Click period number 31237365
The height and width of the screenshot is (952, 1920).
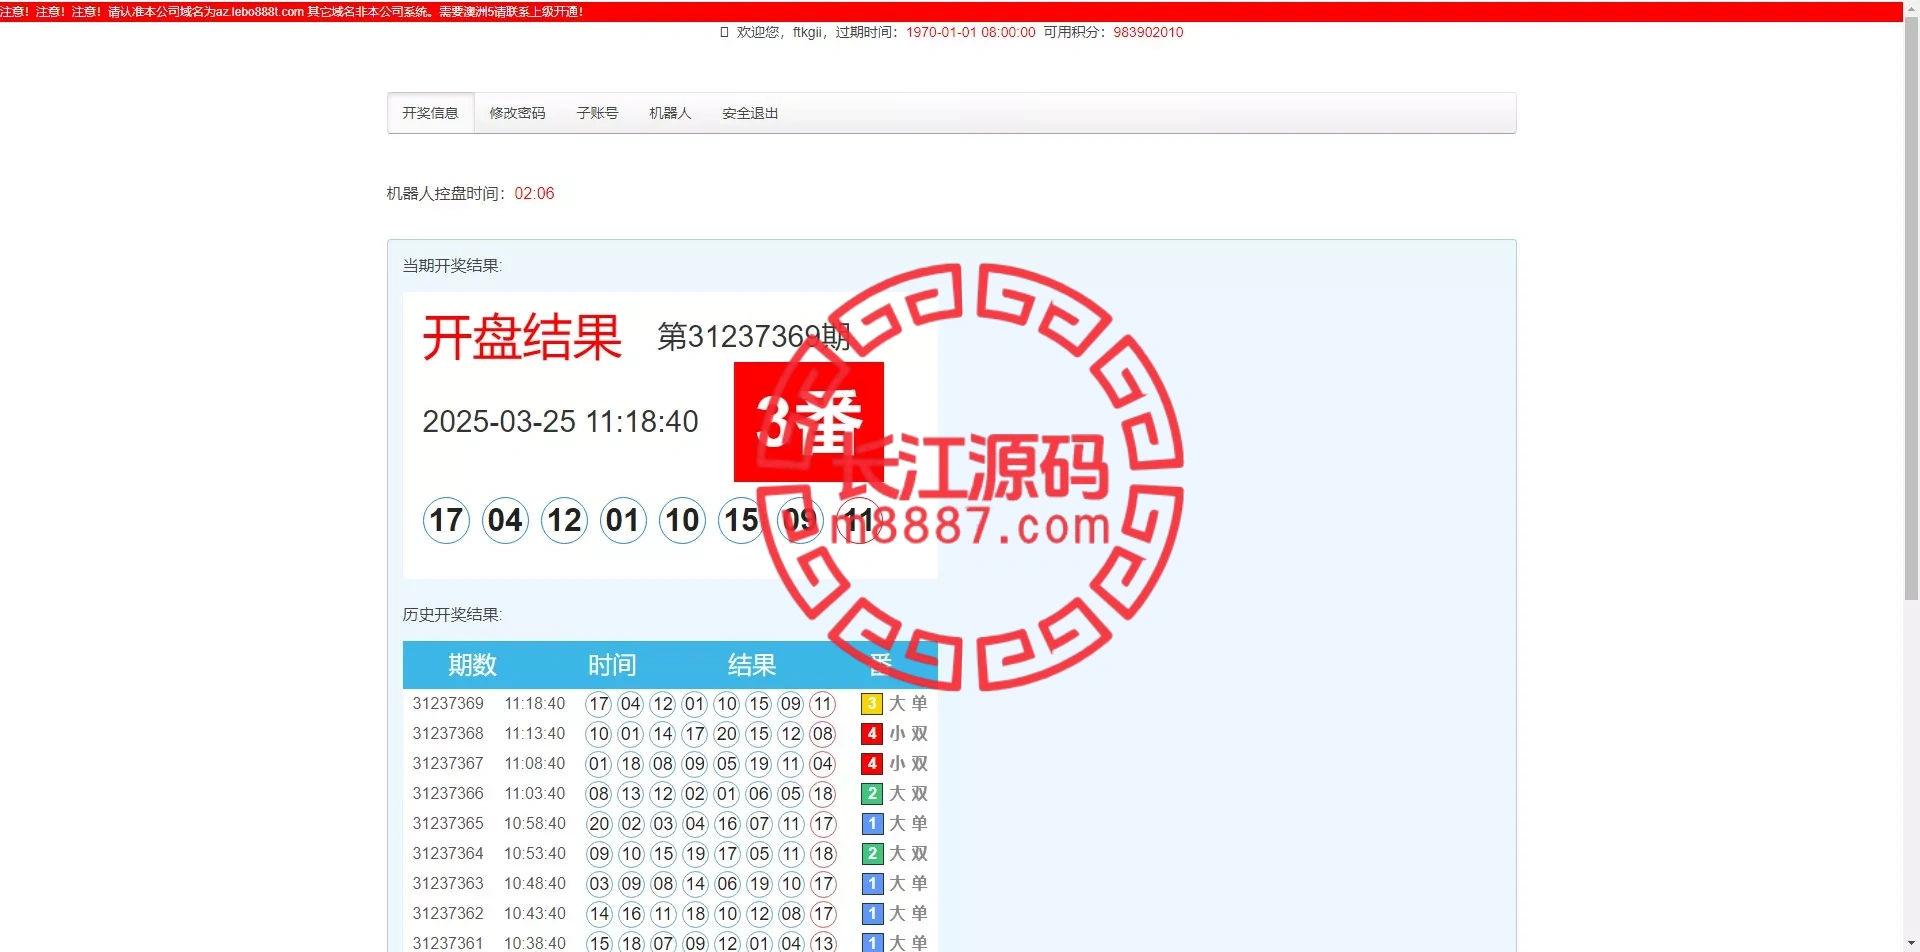[448, 824]
